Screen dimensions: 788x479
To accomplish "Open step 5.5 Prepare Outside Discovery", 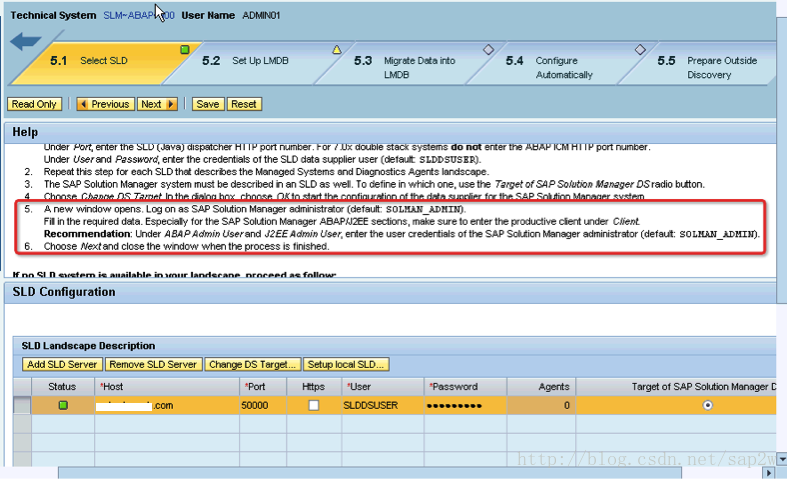I will (707, 67).
